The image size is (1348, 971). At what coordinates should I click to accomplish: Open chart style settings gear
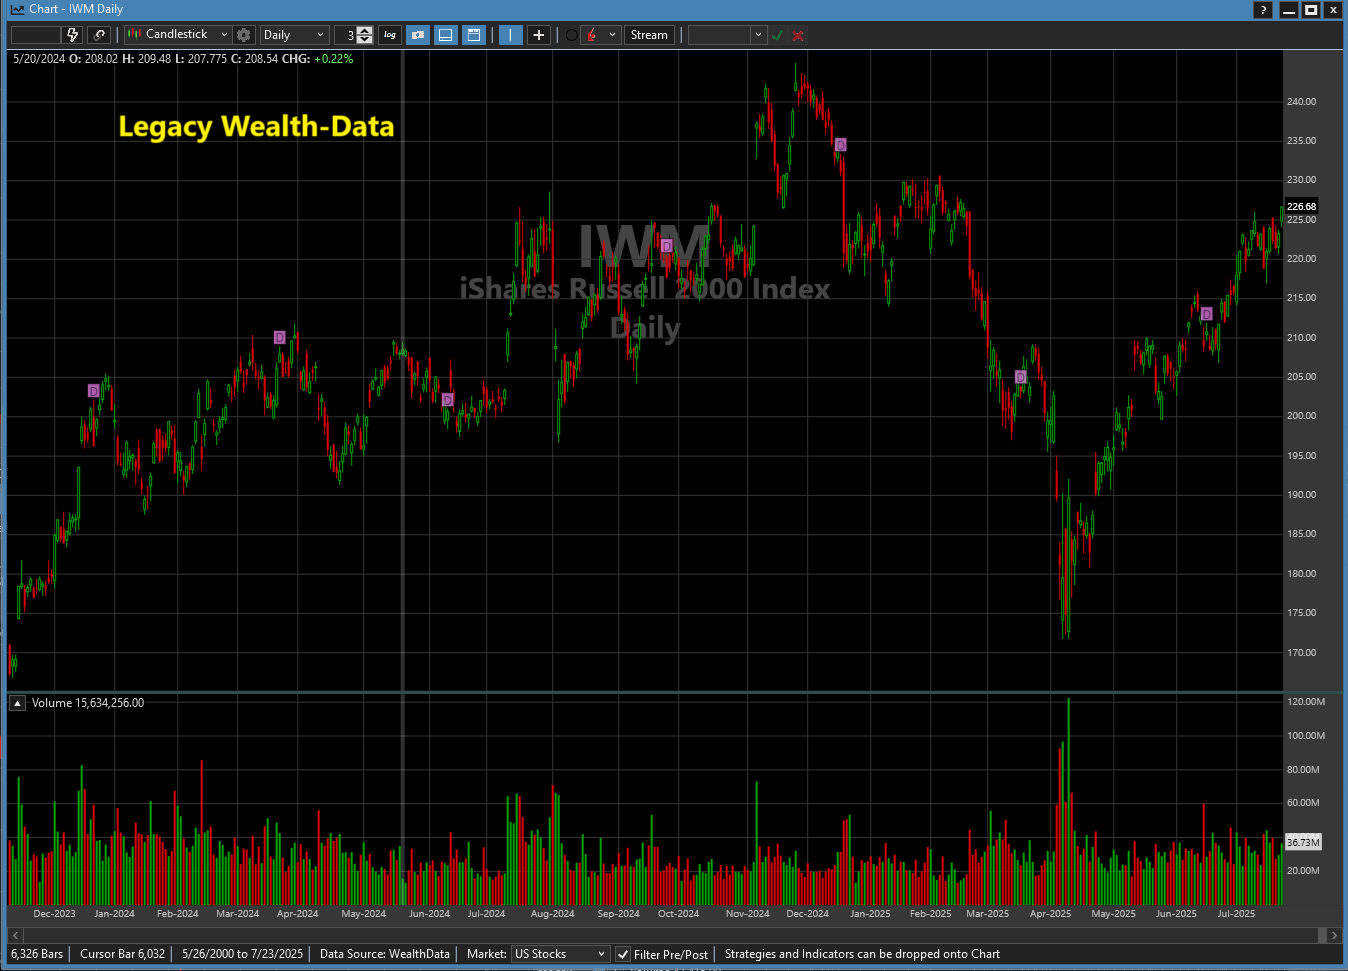pyautogui.click(x=243, y=35)
